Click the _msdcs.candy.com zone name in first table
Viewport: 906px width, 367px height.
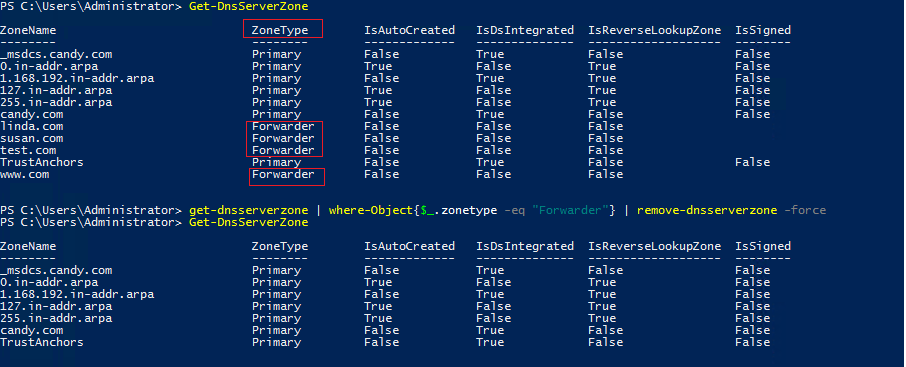56,54
